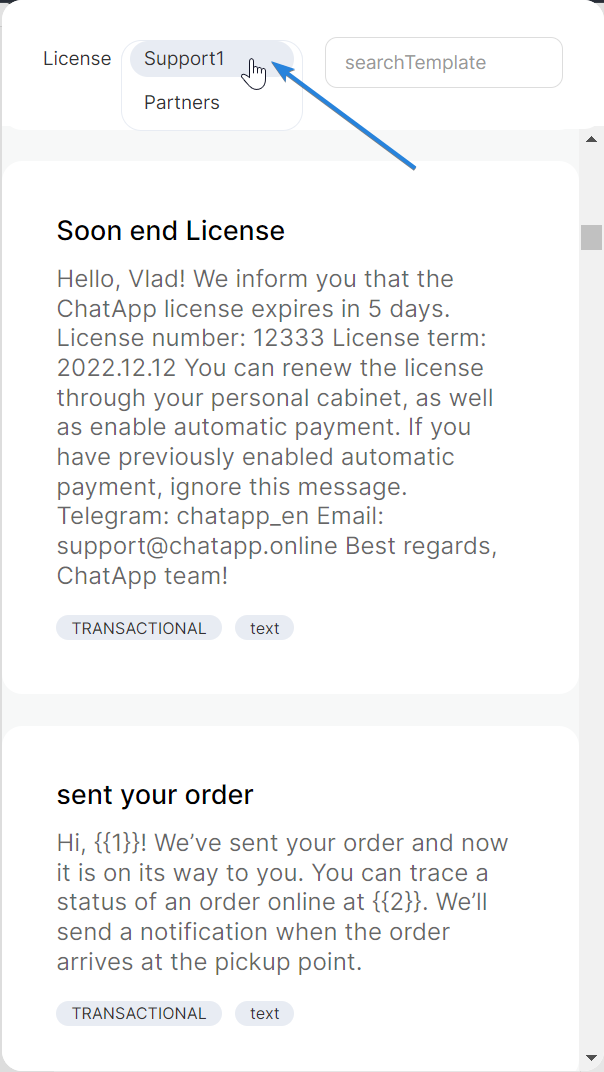This screenshot has width=604, height=1072.
Task: Click the searchTemplate input field
Action: (x=443, y=62)
